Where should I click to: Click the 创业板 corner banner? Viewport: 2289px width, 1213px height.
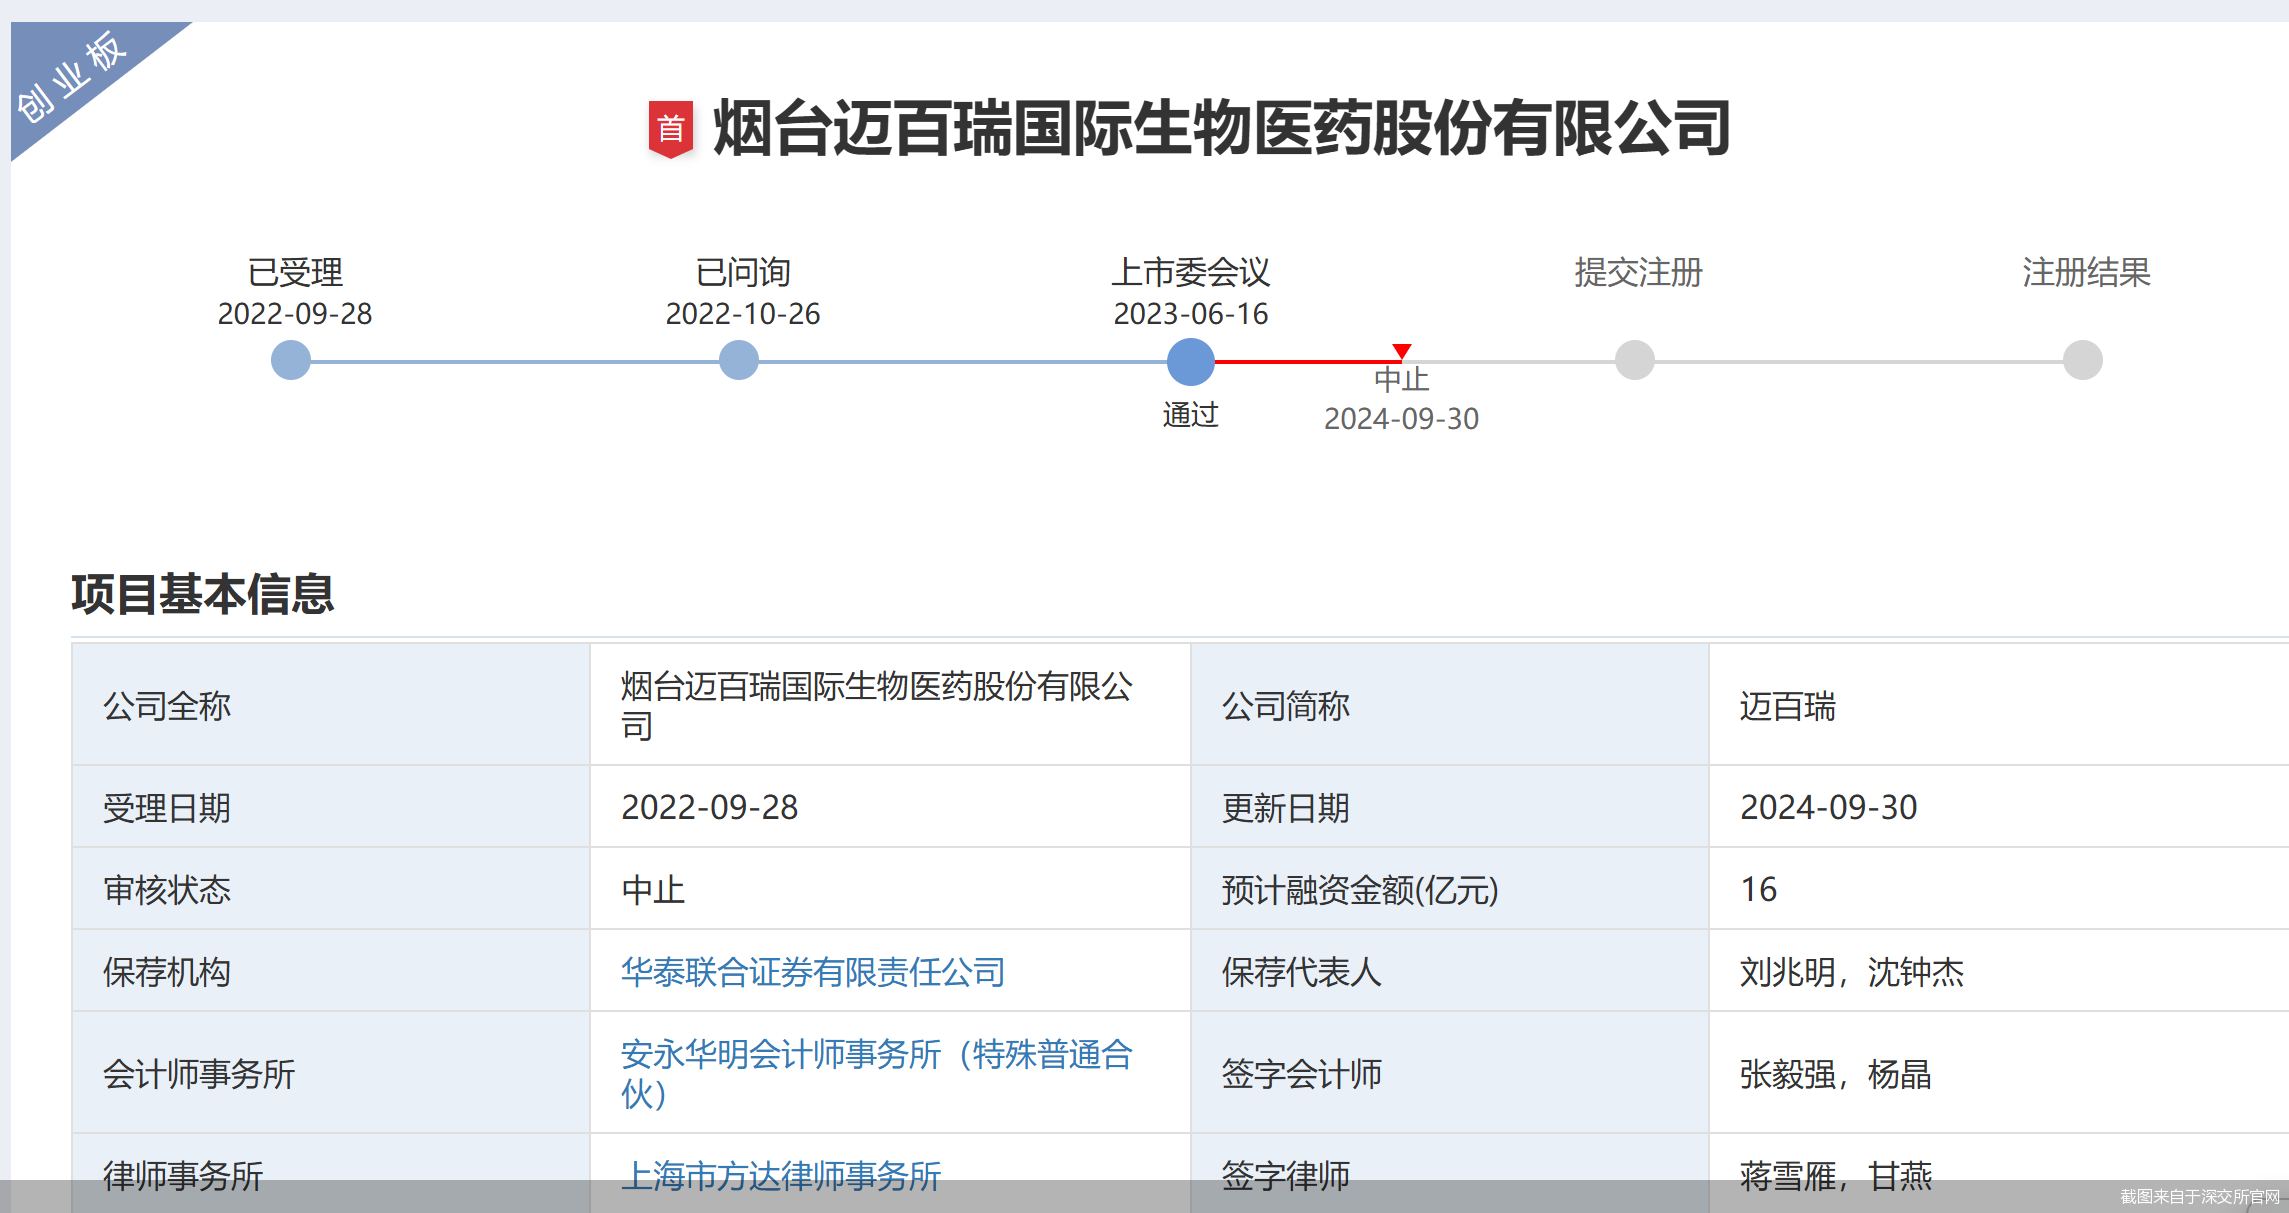pos(70,75)
